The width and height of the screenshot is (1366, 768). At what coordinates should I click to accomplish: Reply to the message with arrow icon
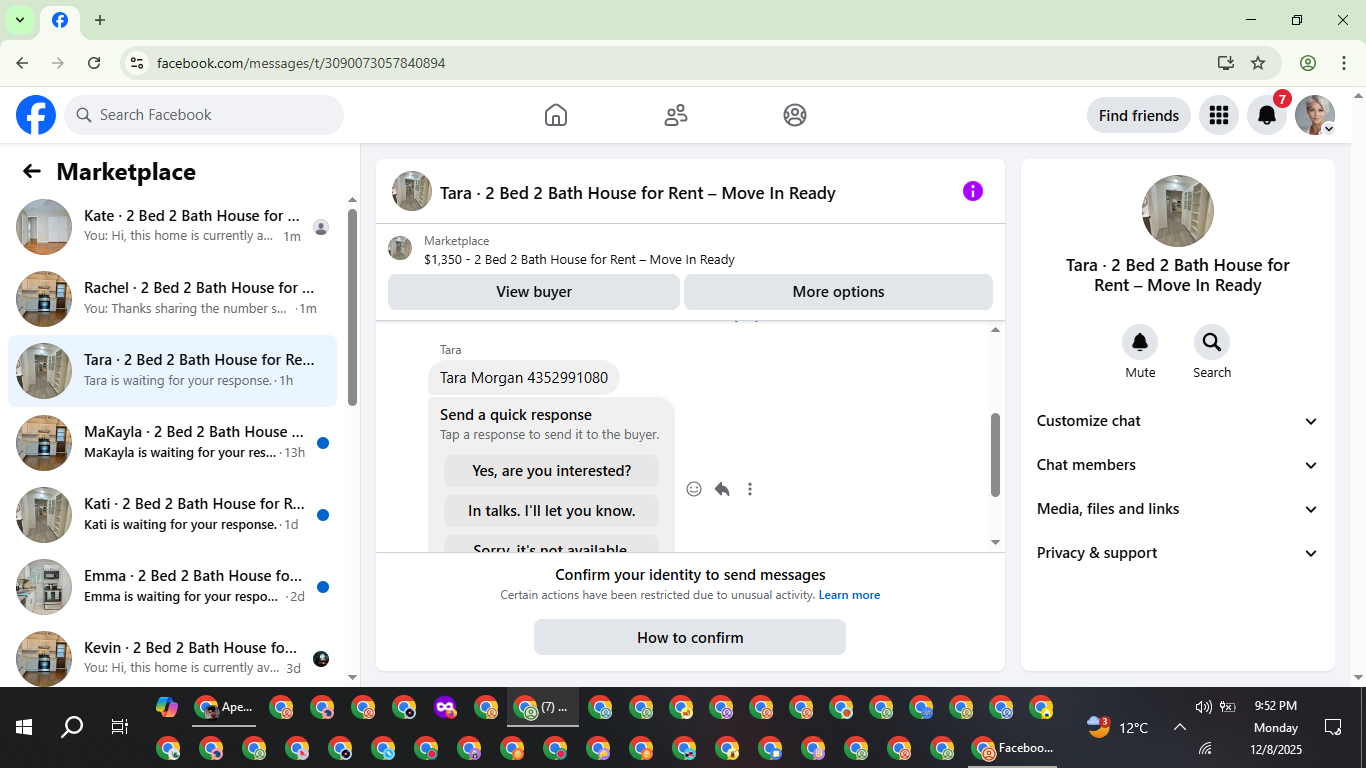(x=722, y=489)
